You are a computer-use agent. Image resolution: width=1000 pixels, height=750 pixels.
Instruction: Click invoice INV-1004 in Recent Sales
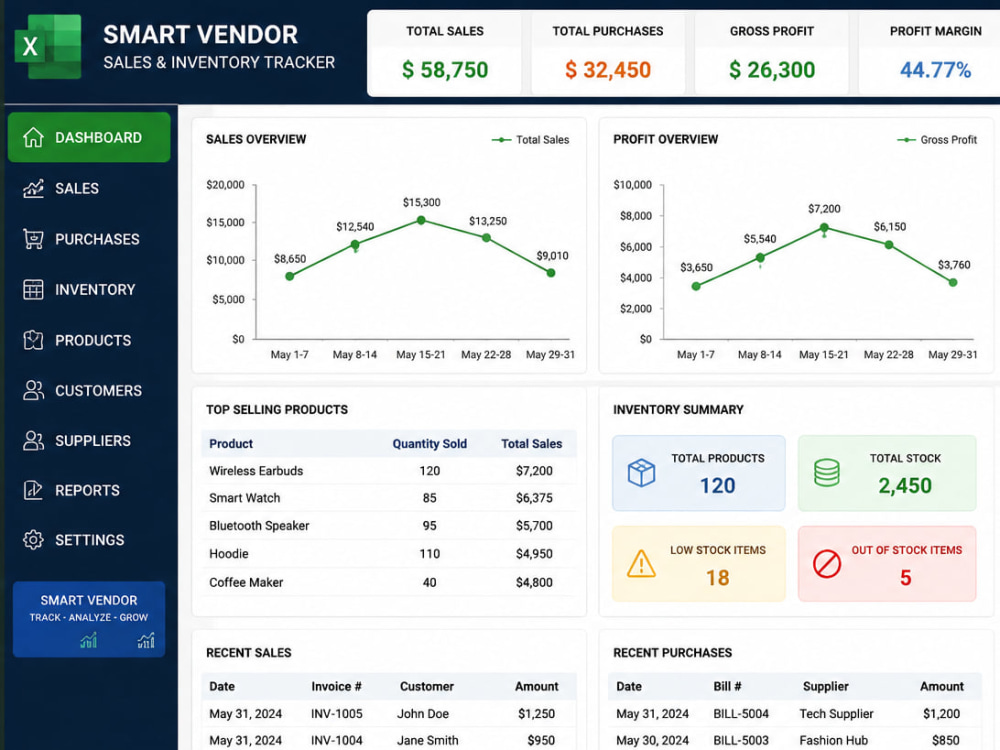(337, 740)
